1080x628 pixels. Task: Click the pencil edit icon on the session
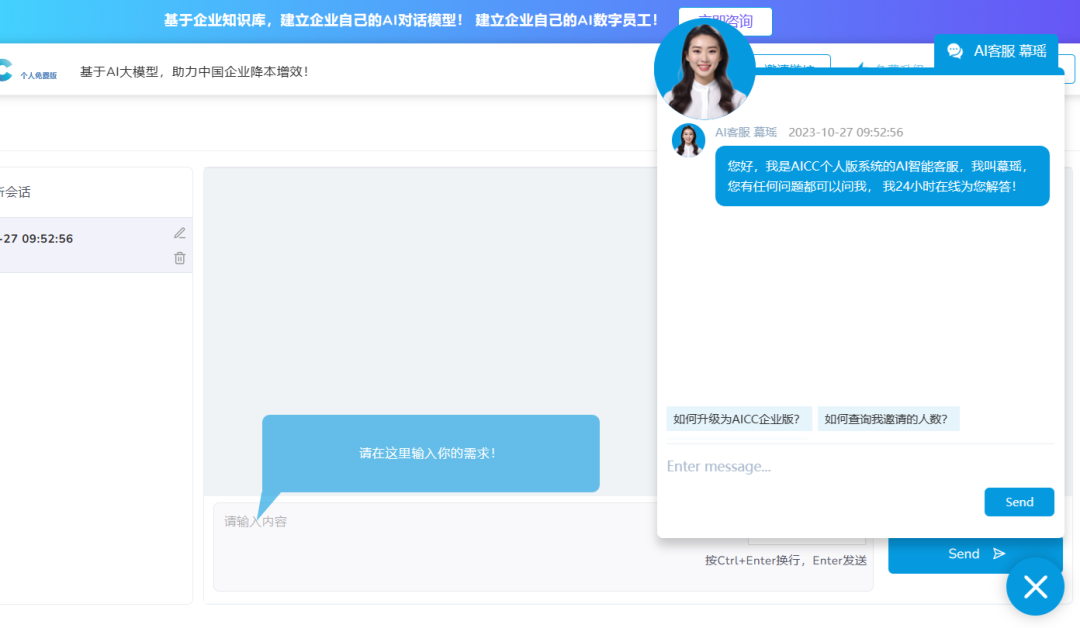180,233
